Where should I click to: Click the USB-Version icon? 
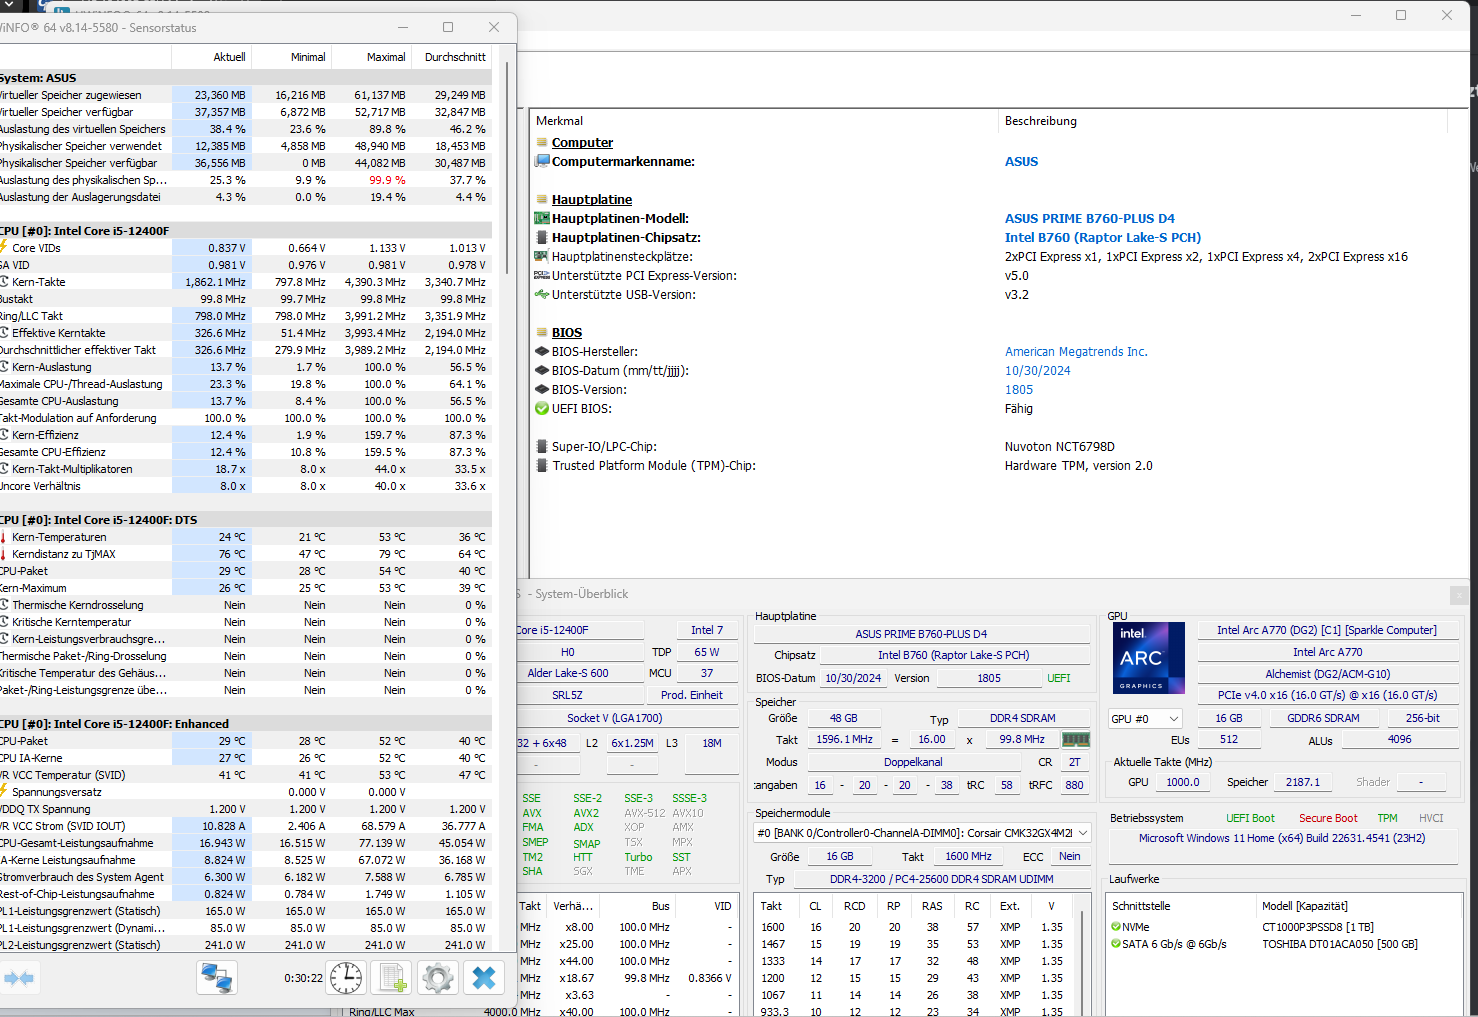pyautogui.click(x=542, y=295)
